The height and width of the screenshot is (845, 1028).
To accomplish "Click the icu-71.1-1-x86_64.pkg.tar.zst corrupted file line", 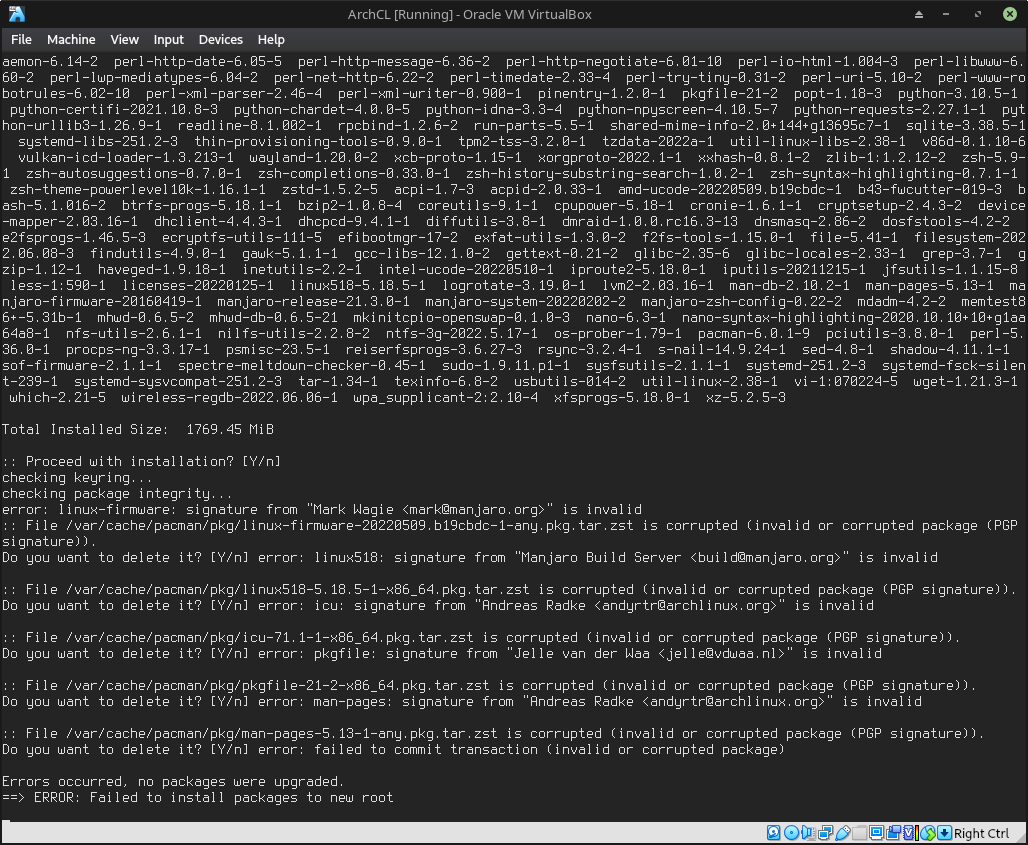I will pyautogui.click(x=481, y=637).
